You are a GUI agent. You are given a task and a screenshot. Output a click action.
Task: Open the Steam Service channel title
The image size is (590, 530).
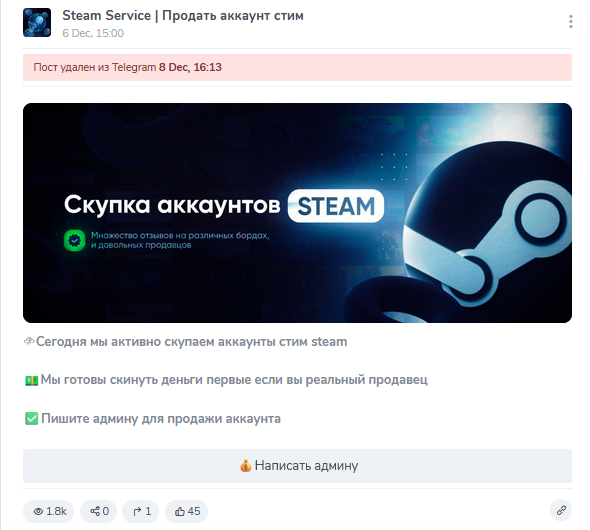(183, 16)
